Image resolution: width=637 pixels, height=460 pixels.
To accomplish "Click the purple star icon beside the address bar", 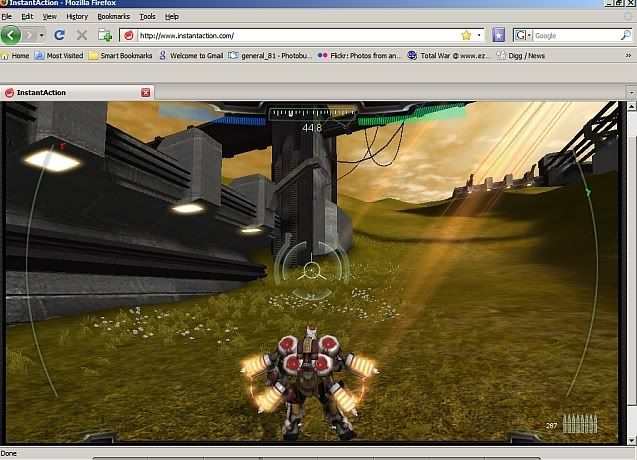I will tap(498, 35).
